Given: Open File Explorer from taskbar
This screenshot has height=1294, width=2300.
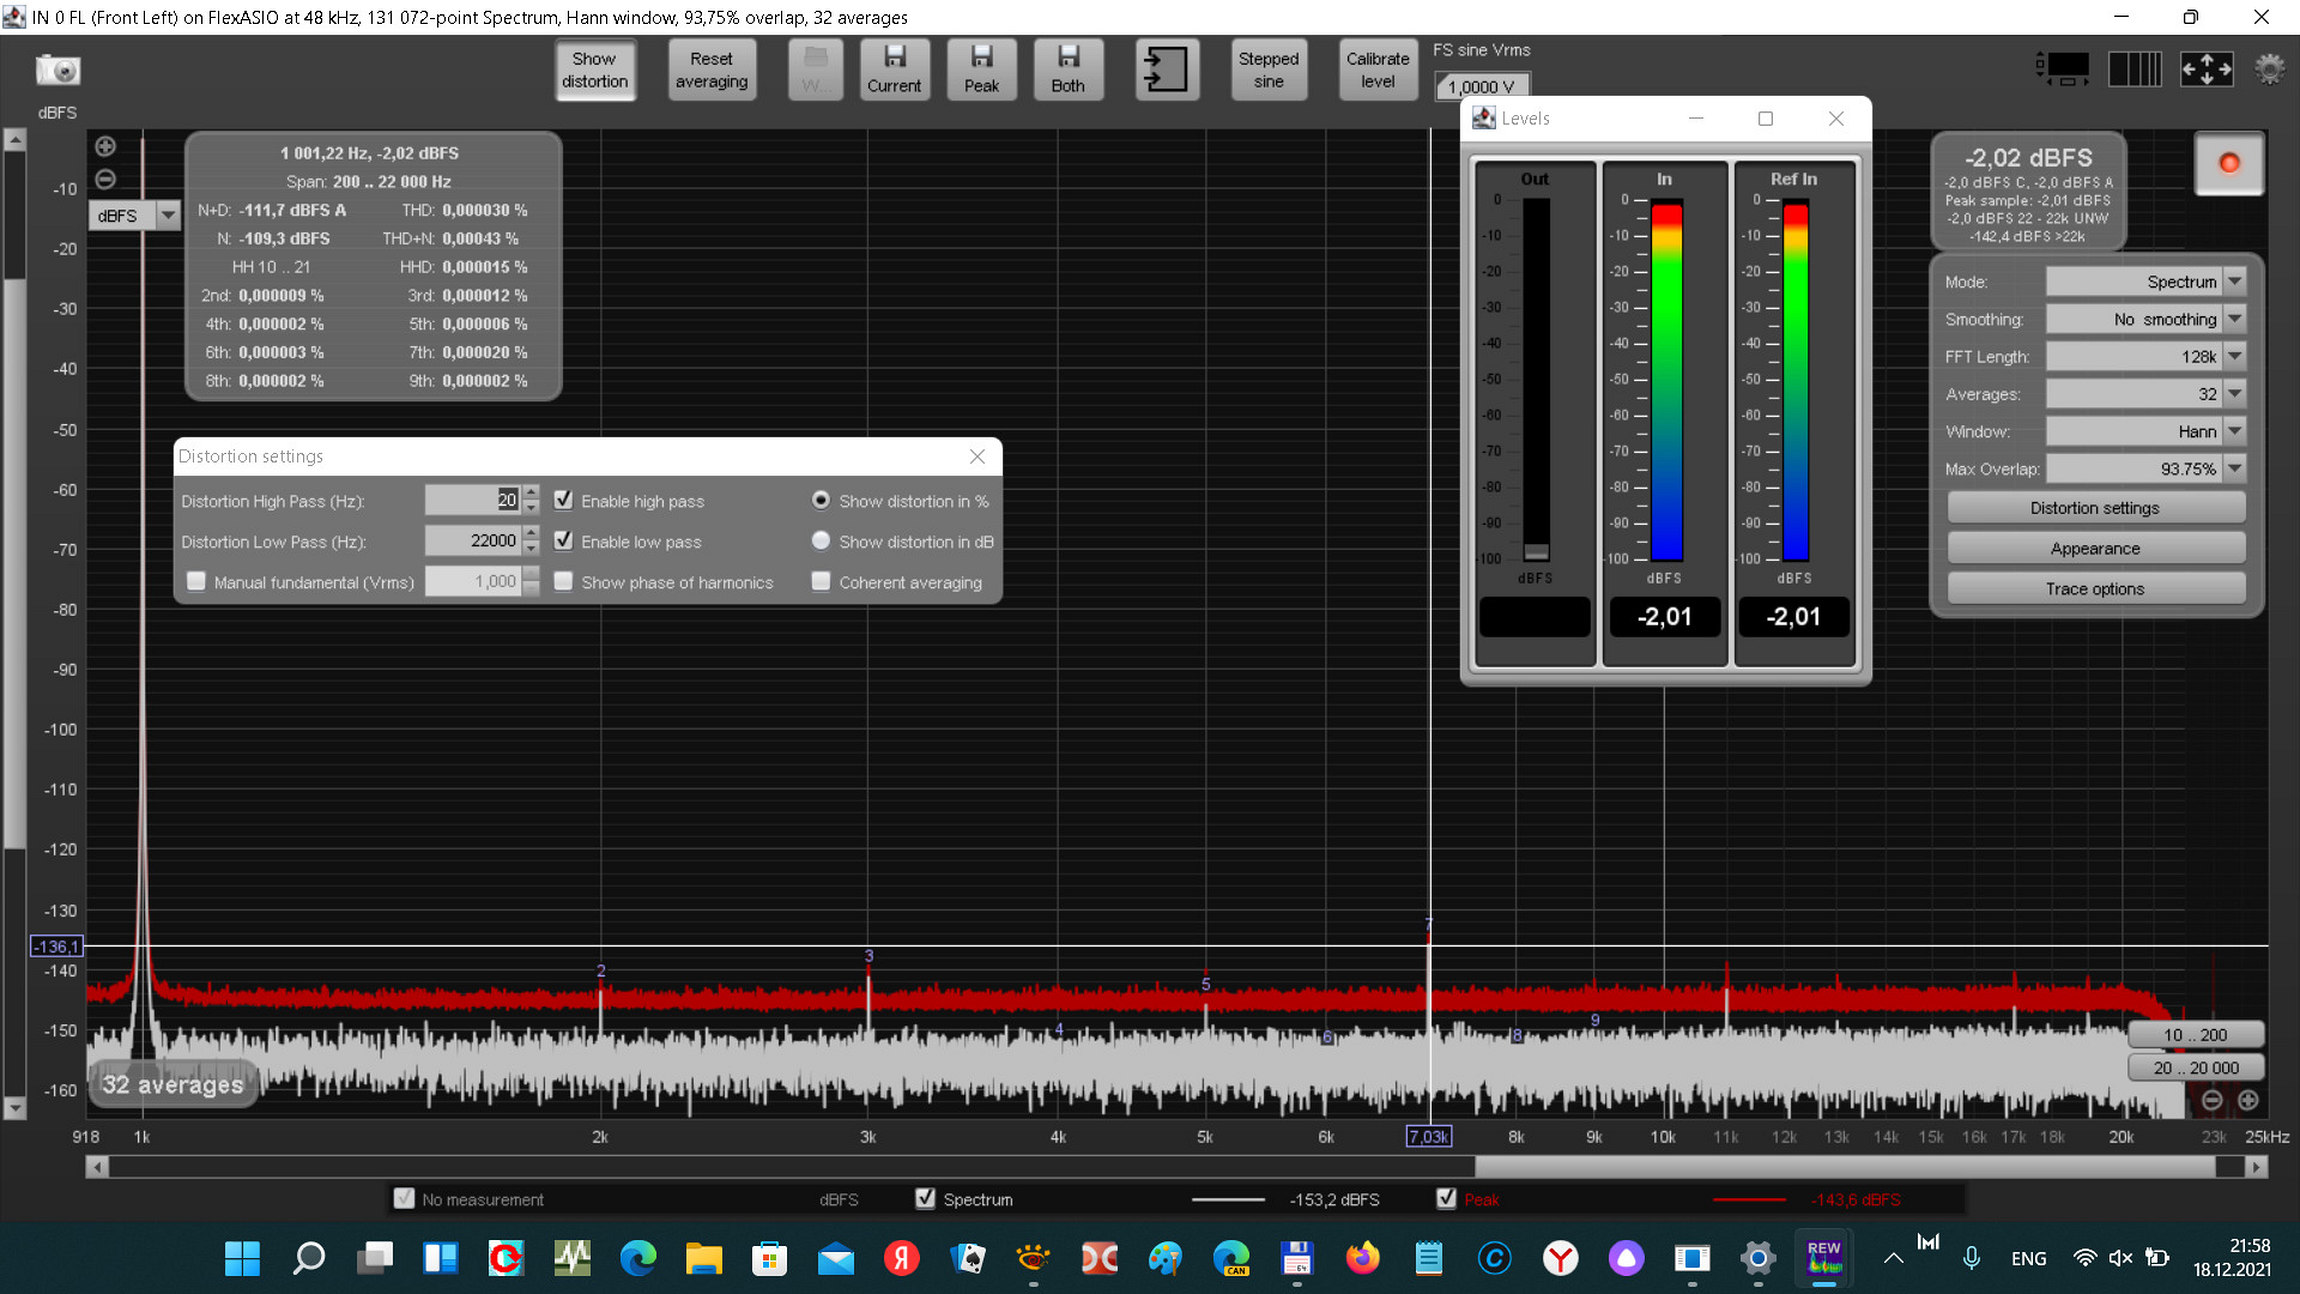Looking at the screenshot, I should (704, 1258).
